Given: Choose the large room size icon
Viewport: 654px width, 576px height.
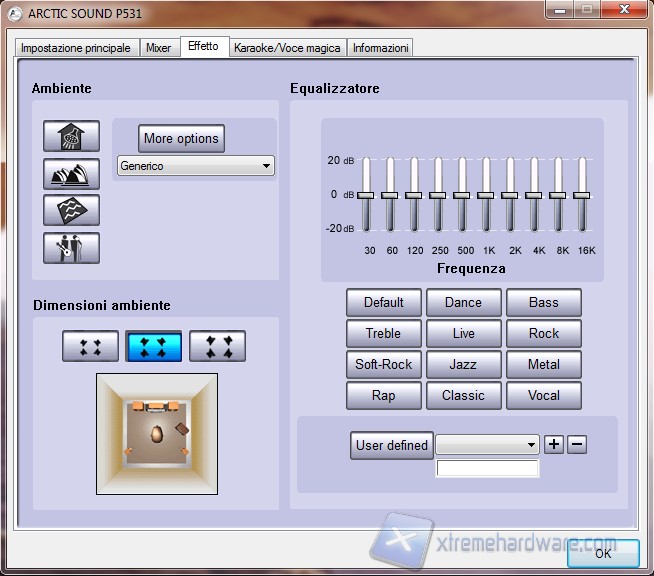Looking at the screenshot, I should (x=217, y=346).
